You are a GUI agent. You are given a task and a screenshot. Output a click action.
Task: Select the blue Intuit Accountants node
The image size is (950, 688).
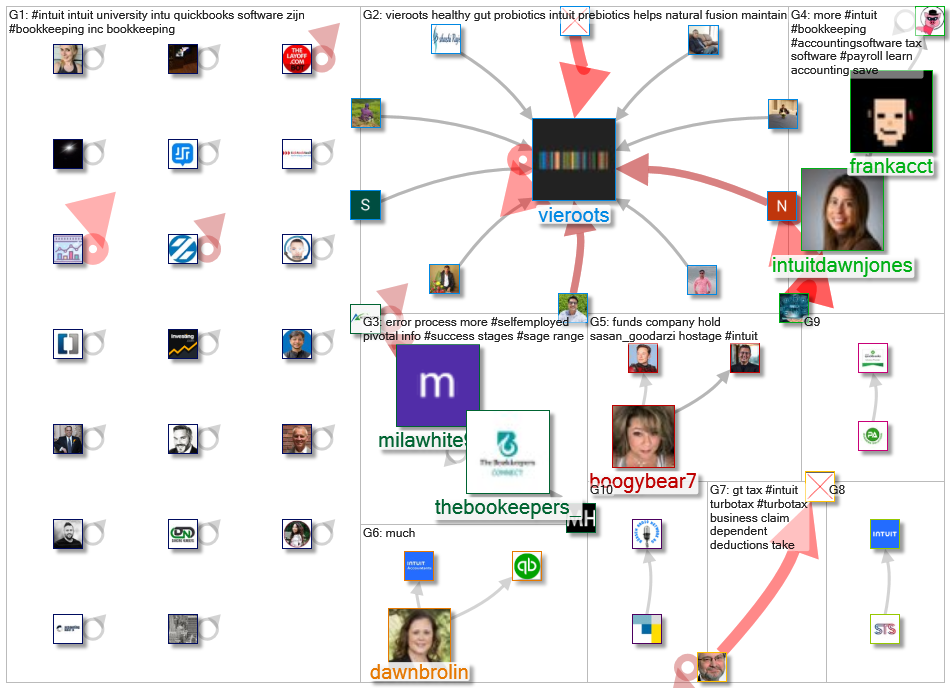419,566
